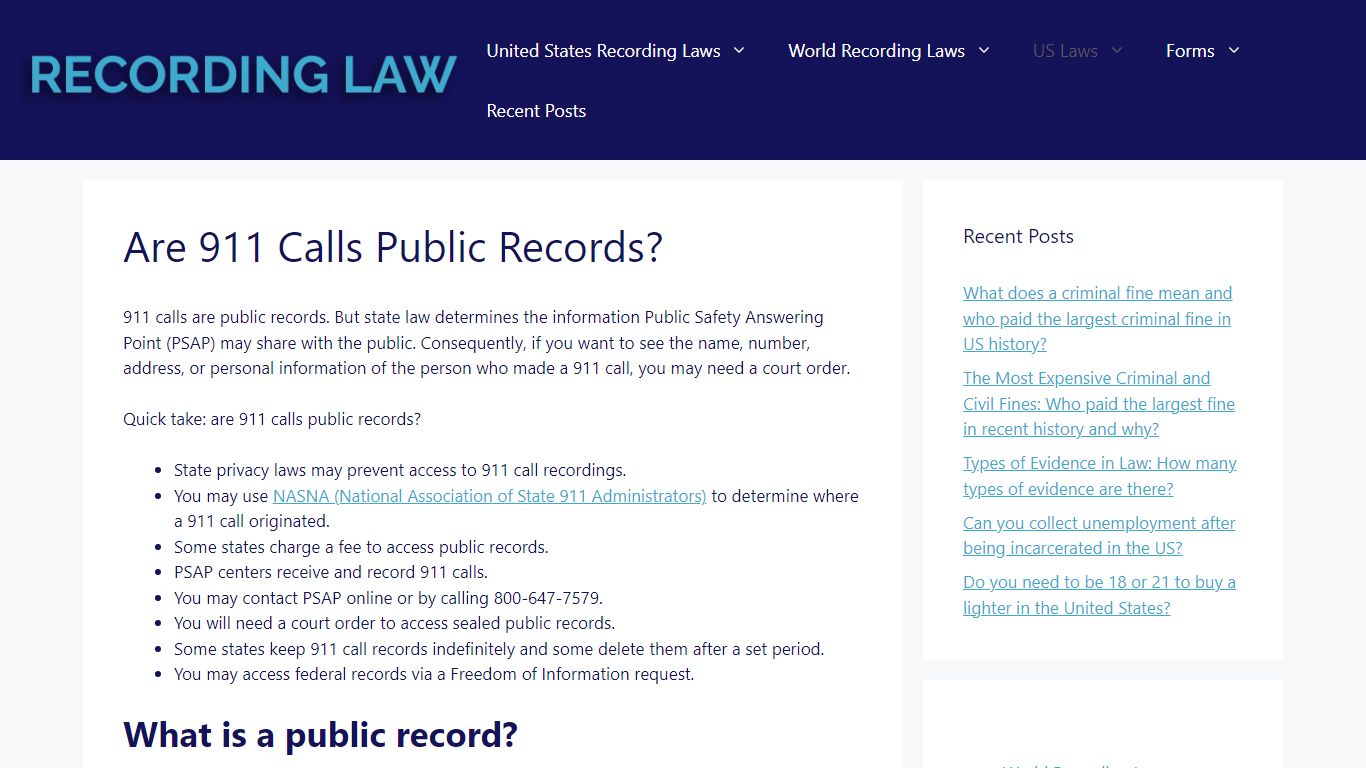Select bullet 'Some states charge a fee'

click(x=361, y=547)
